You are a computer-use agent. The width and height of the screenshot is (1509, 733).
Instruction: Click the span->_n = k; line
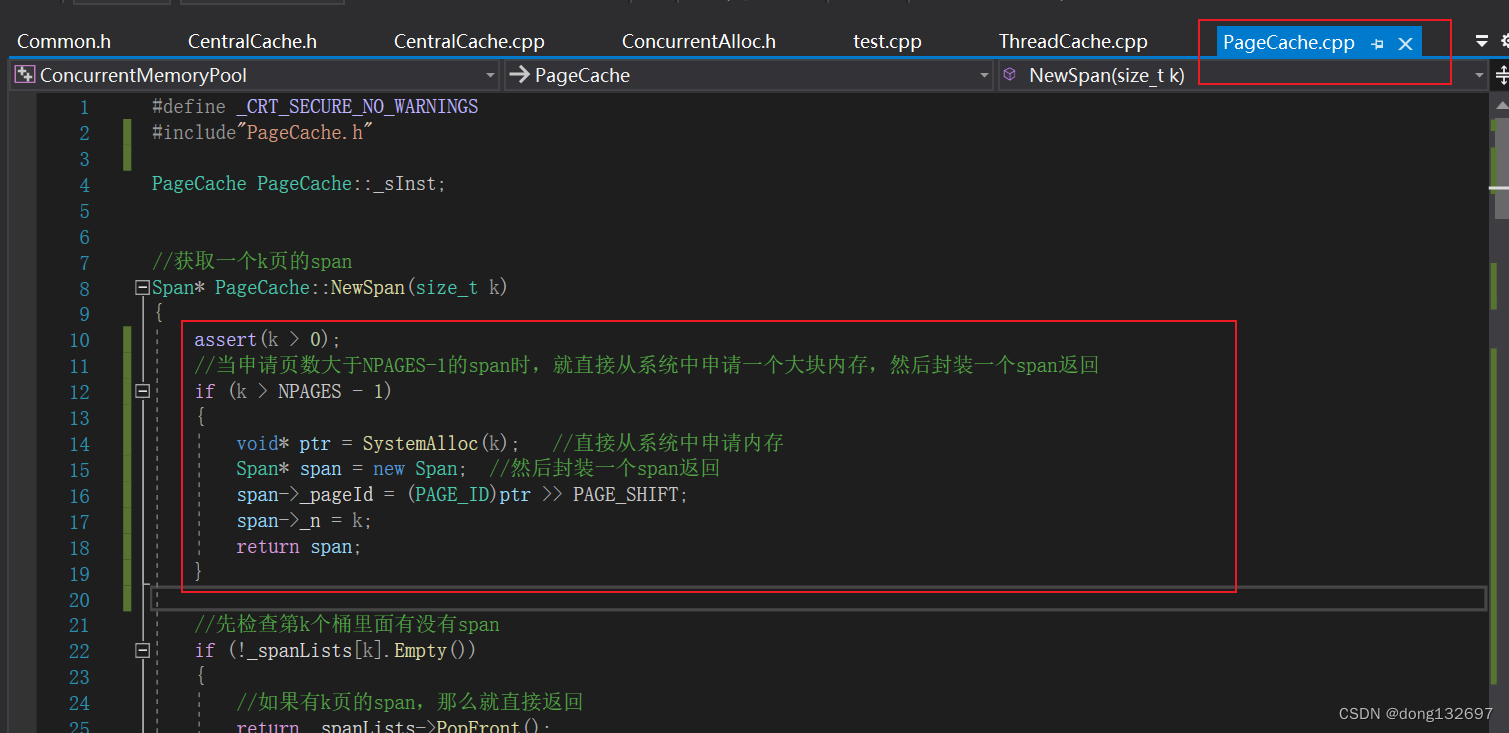pyautogui.click(x=304, y=522)
